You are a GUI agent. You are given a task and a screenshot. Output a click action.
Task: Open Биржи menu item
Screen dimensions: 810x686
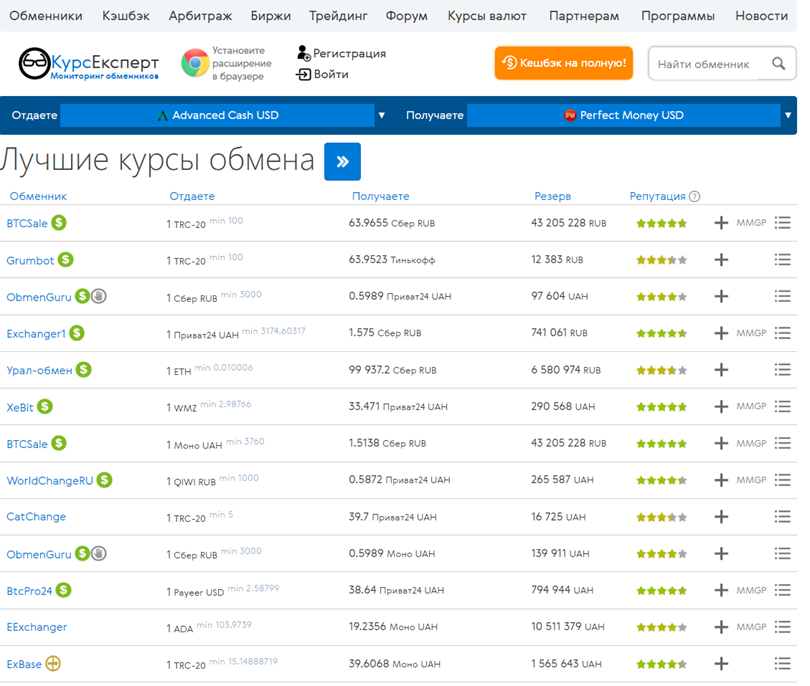click(x=271, y=16)
